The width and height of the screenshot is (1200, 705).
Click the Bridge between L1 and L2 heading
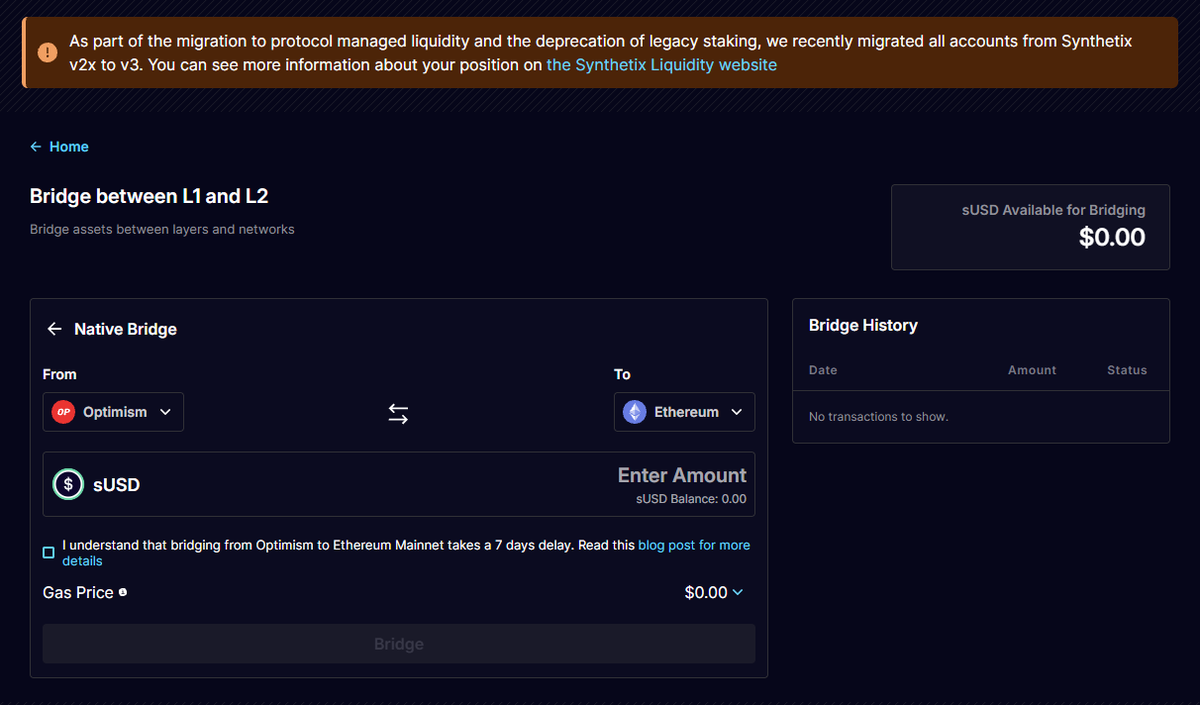click(149, 196)
